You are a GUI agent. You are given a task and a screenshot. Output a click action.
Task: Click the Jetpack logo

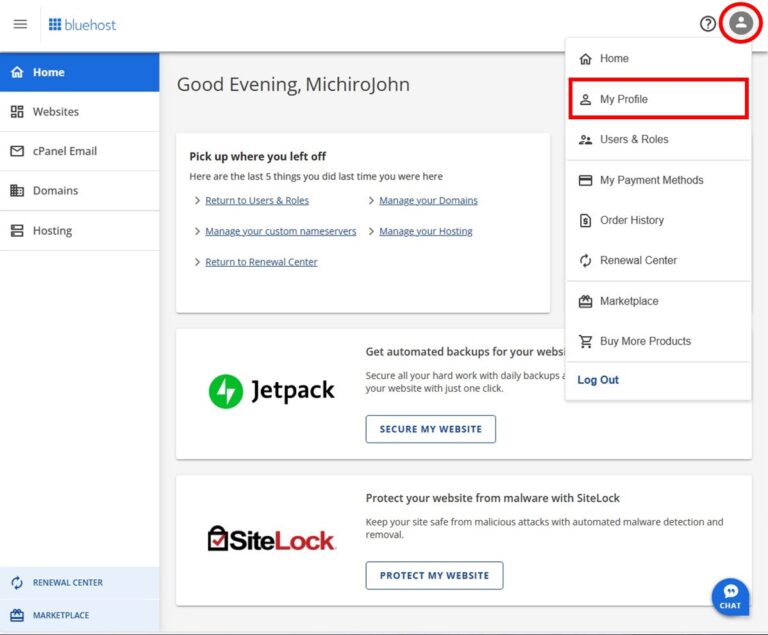click(x=271, y=391)
